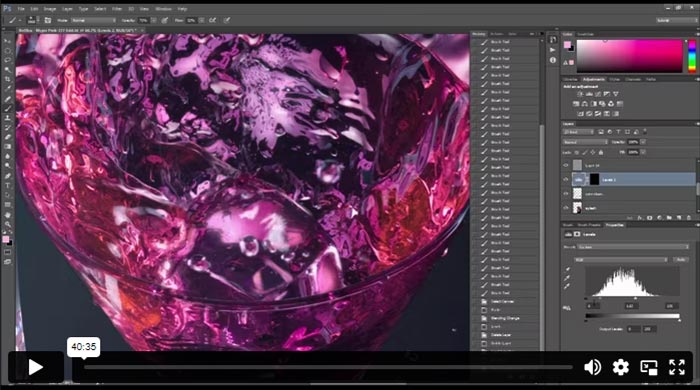Open the Window menu
Viewport: 700px width, 390px height.
[163, 8]
